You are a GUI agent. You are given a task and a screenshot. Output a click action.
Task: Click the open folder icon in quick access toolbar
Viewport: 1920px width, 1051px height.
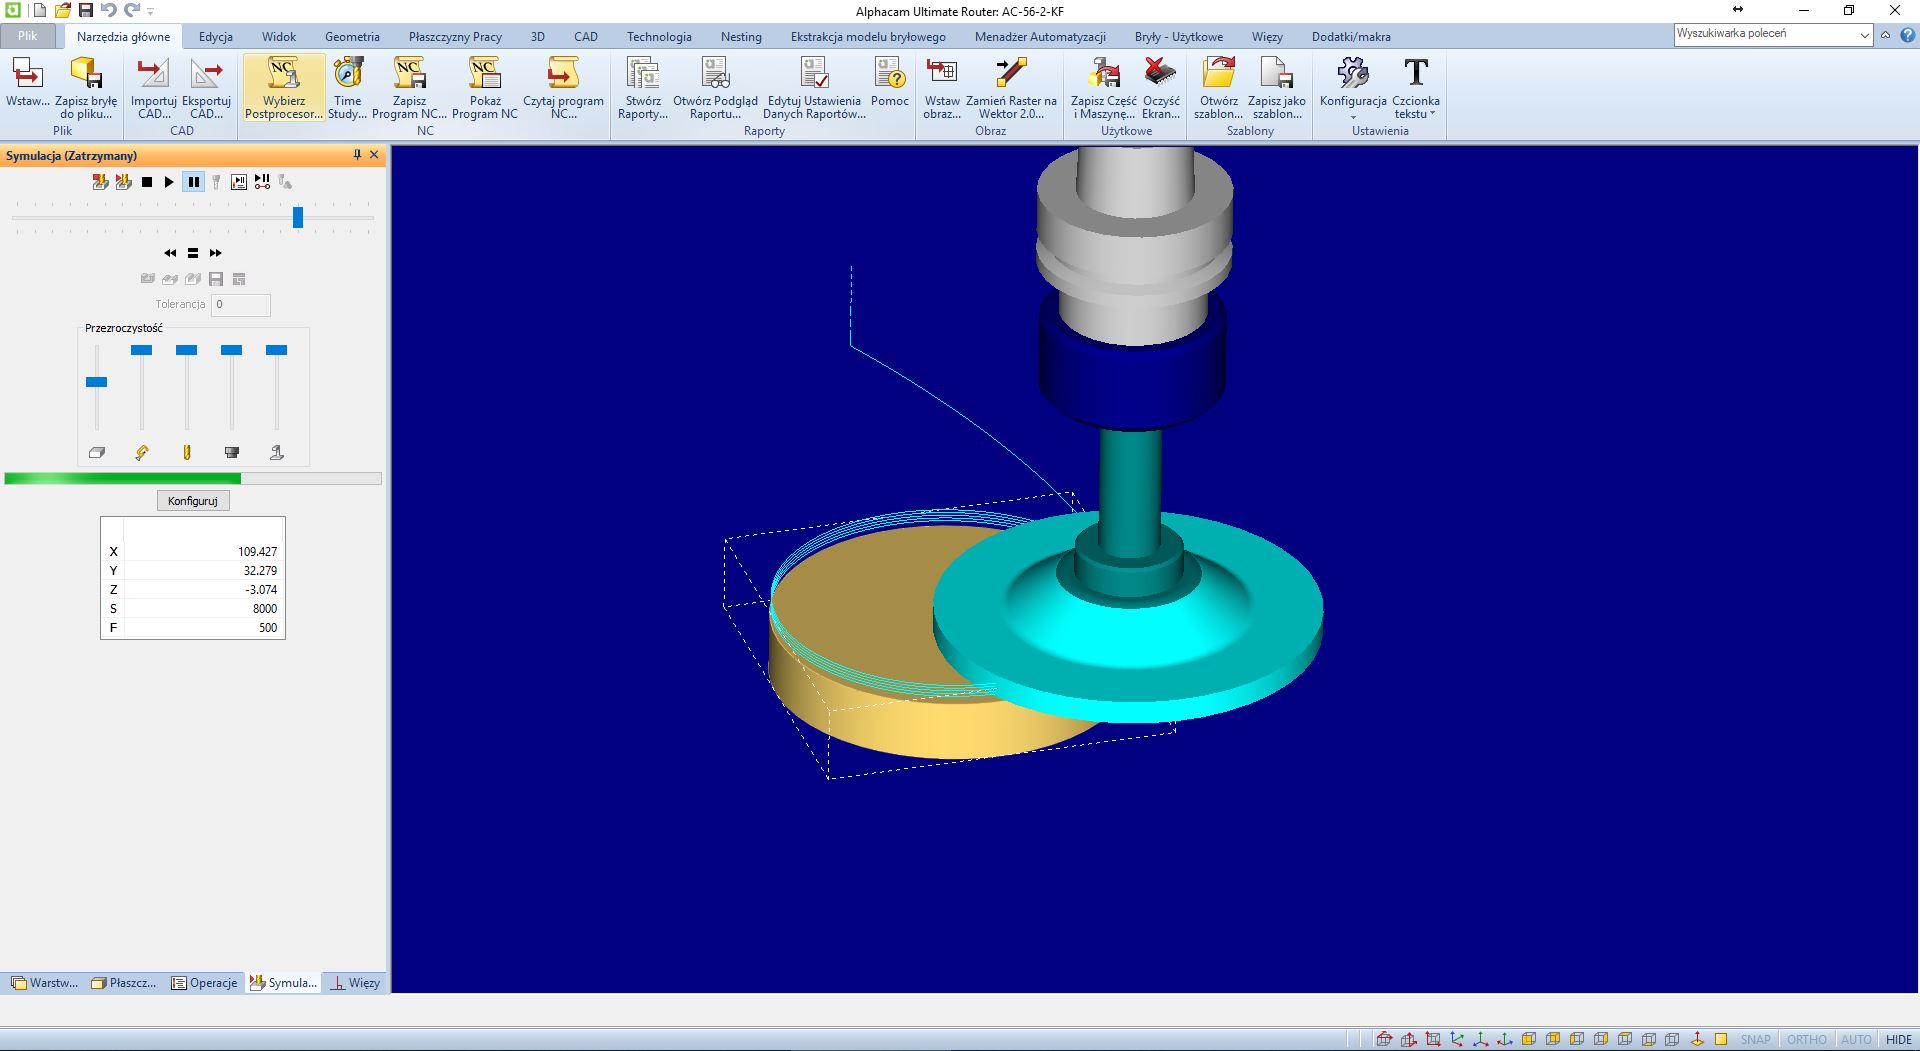pyautogui.click(x=62, y=11)
